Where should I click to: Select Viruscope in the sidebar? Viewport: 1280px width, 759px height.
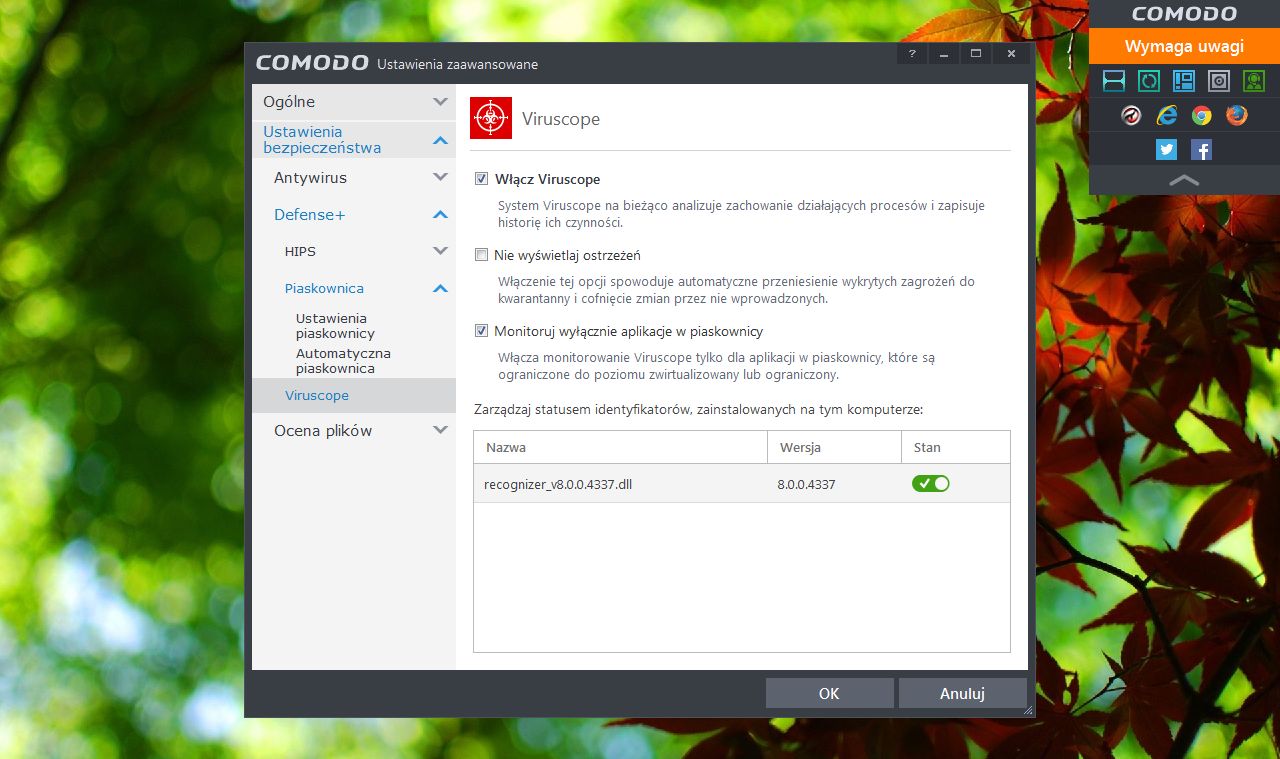coord(317,396)
